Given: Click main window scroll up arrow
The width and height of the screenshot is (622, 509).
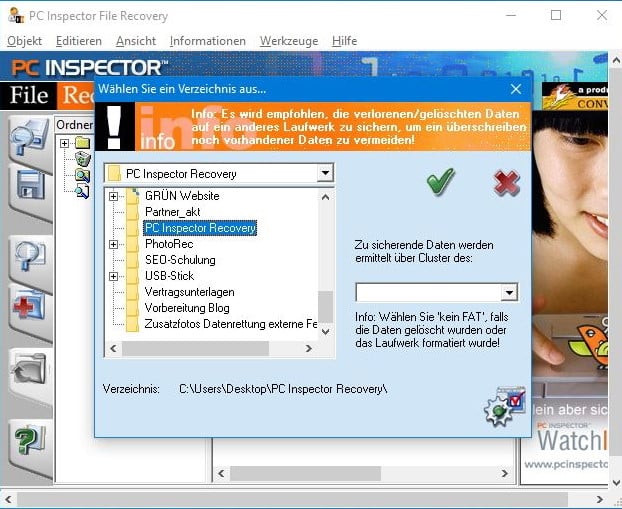Looking at the screenshot, I should (616, 61).
